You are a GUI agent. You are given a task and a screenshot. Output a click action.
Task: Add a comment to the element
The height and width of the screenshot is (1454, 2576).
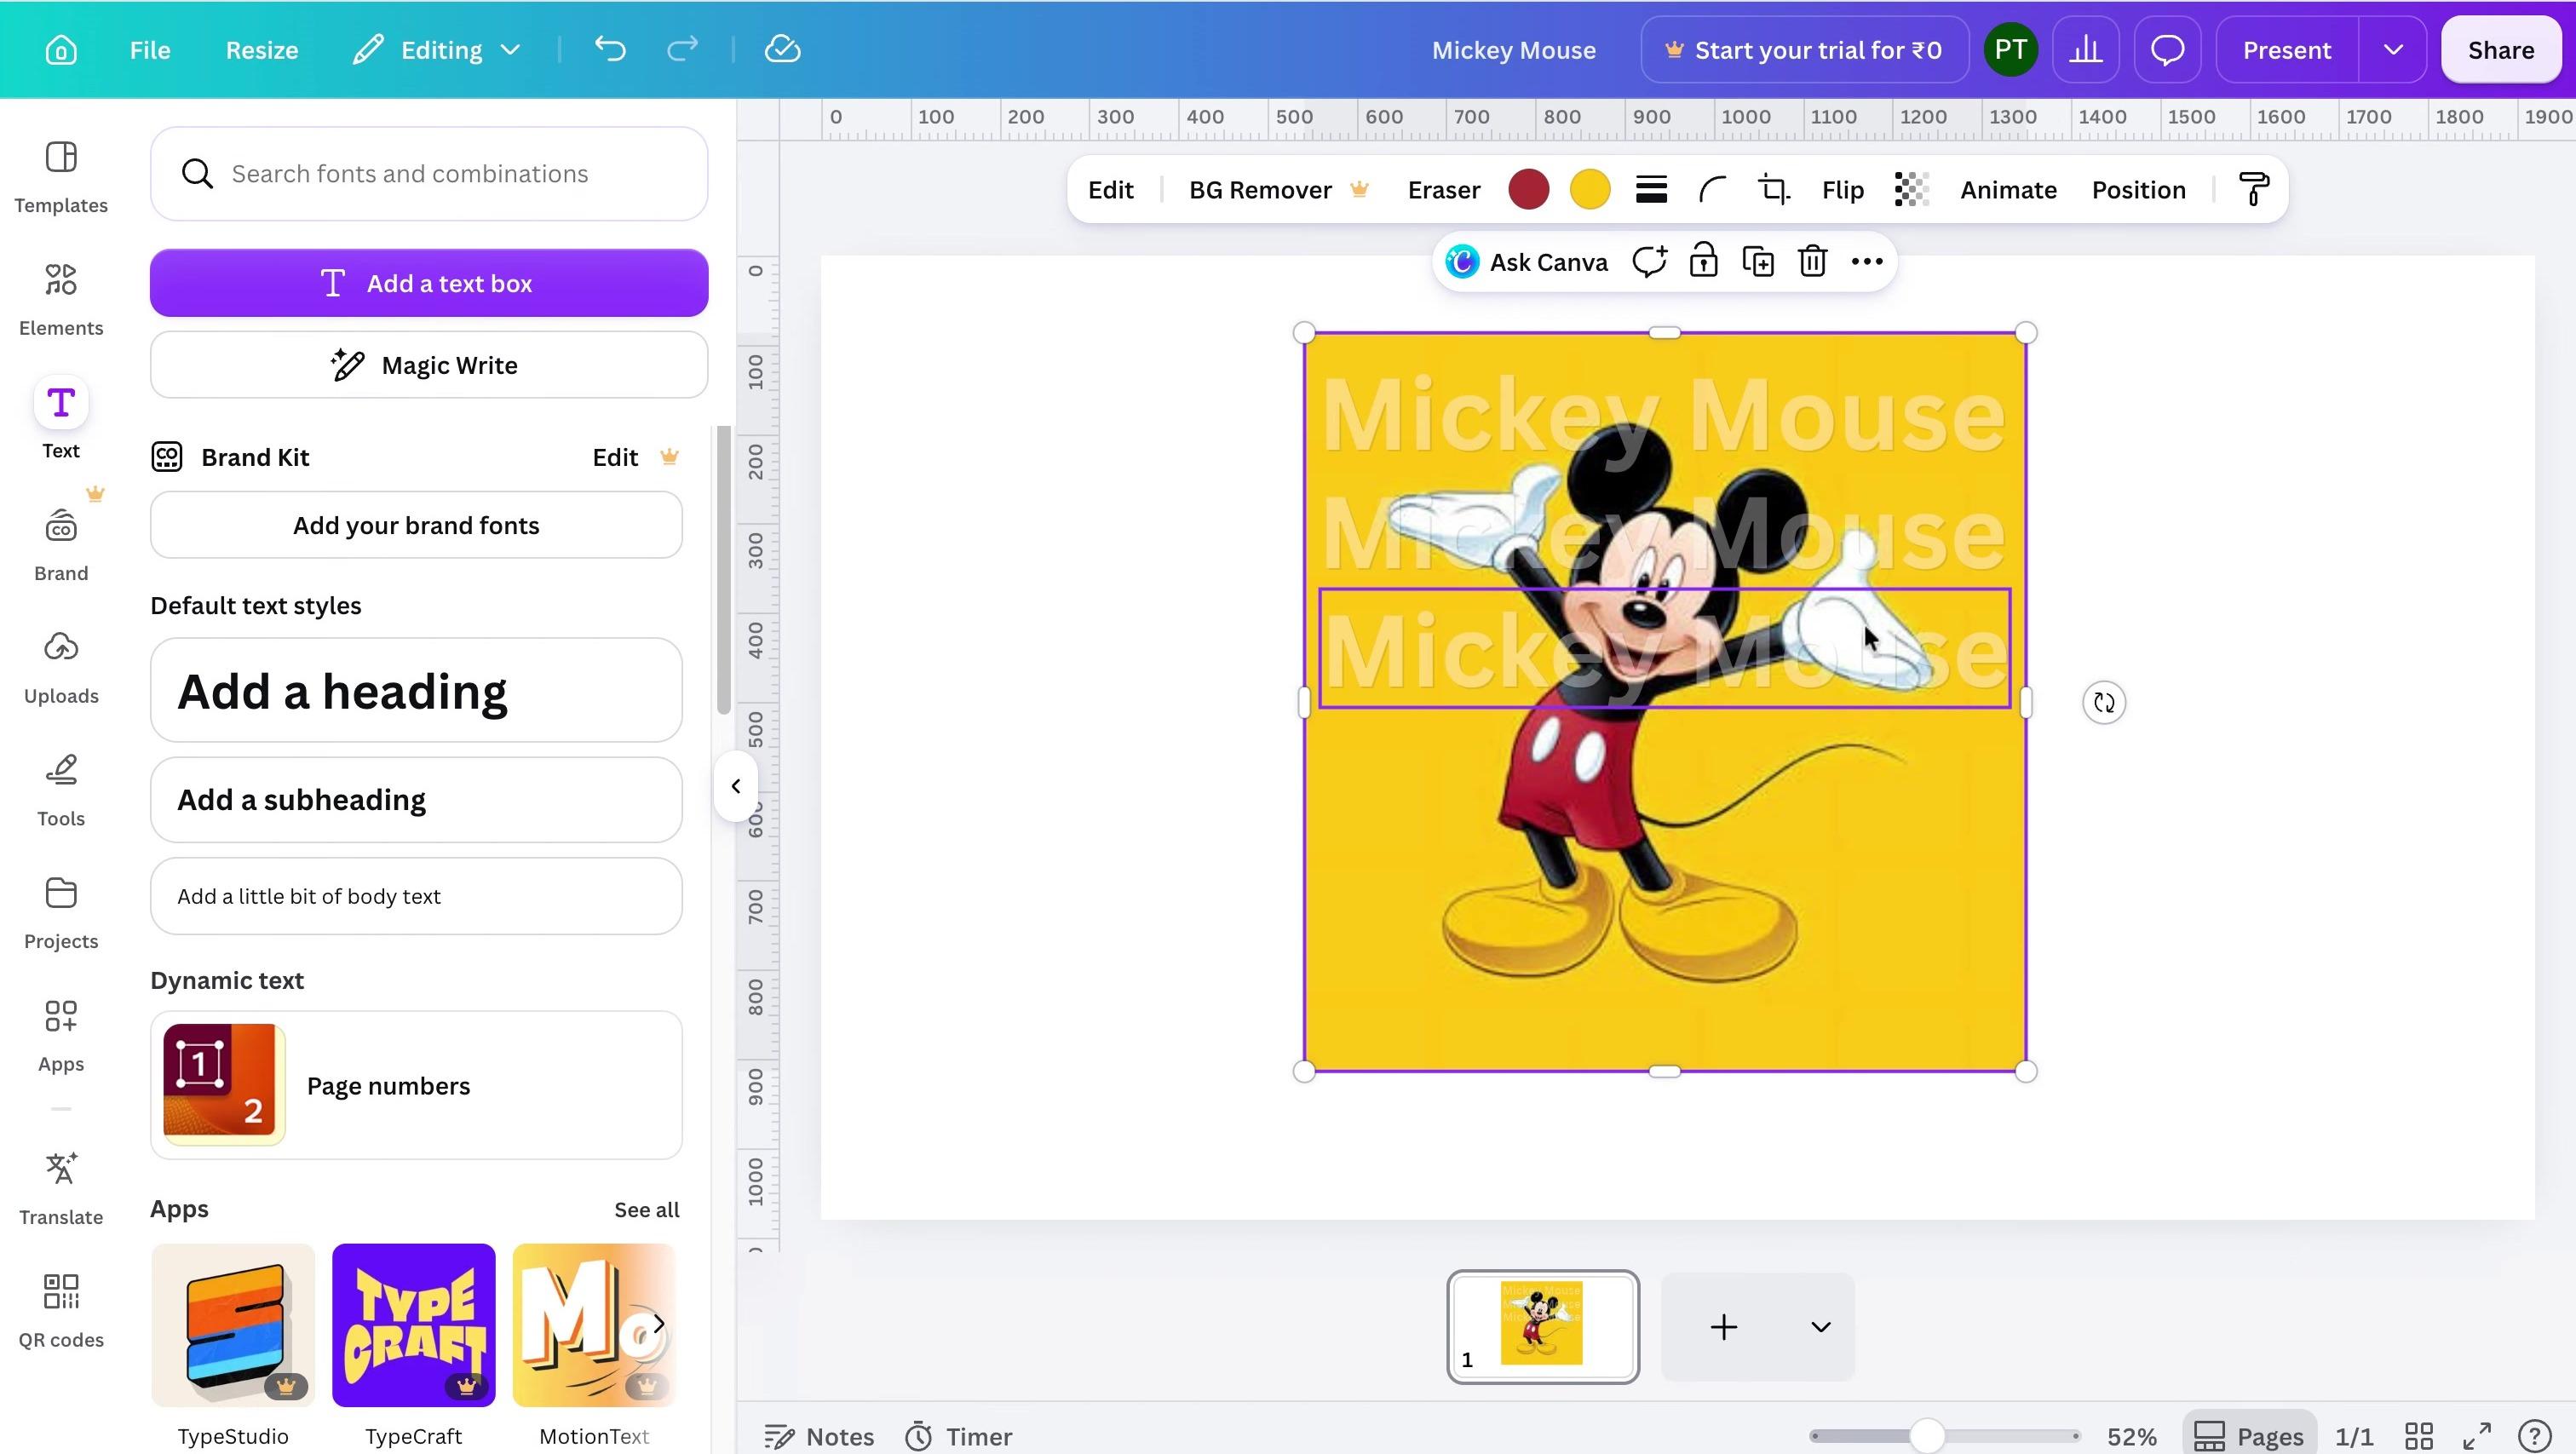1649,262
